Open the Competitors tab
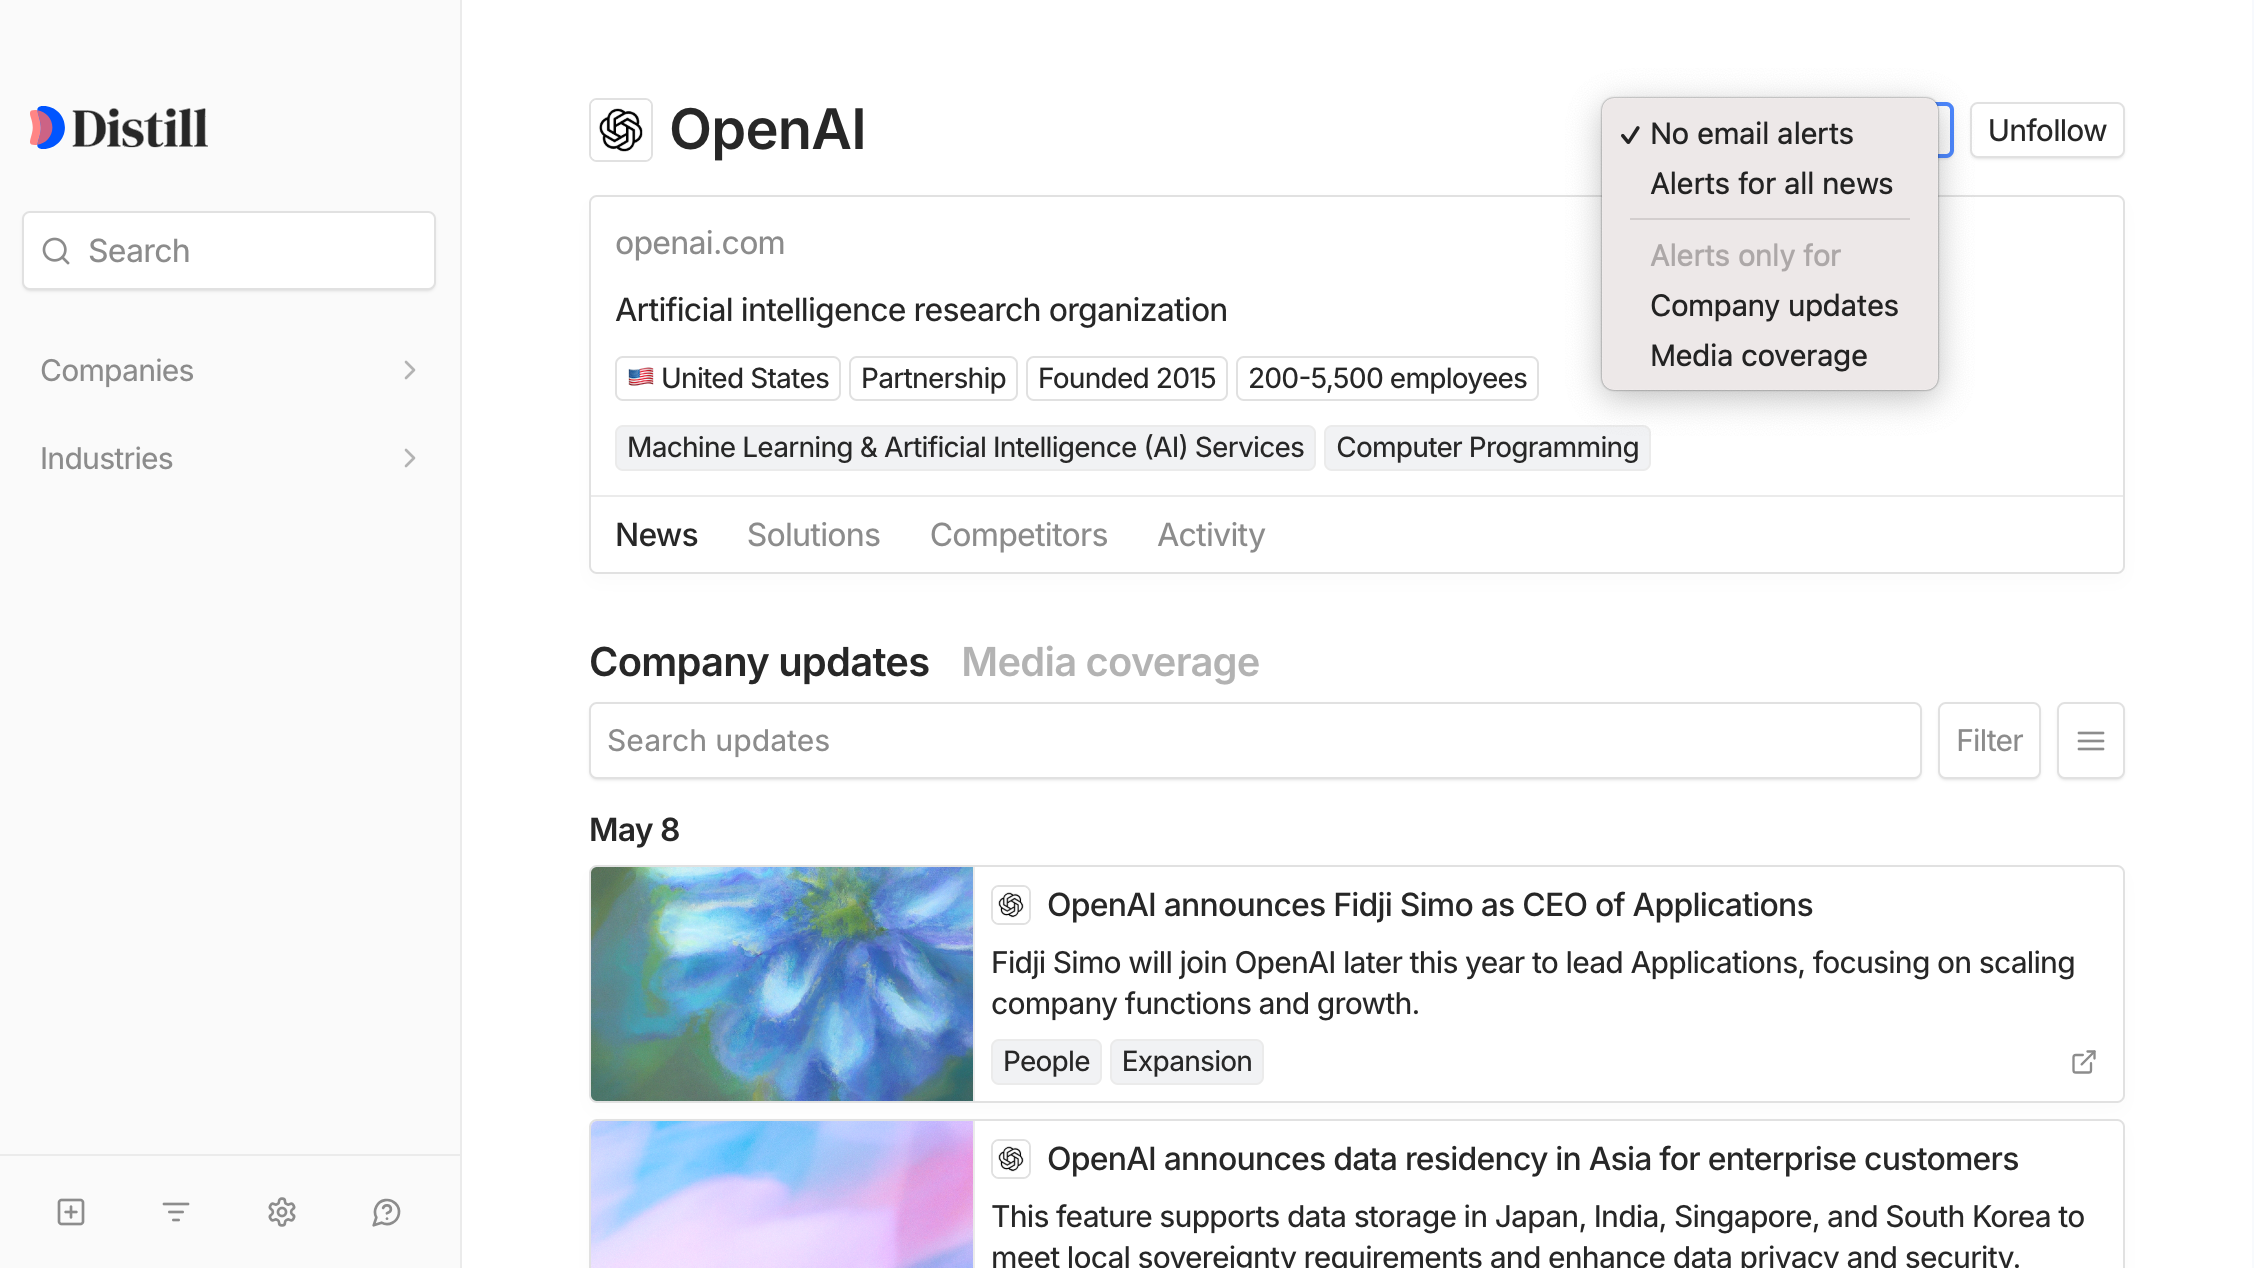The height and width of the screenshot is (1268, 2254). (1018, 535)
